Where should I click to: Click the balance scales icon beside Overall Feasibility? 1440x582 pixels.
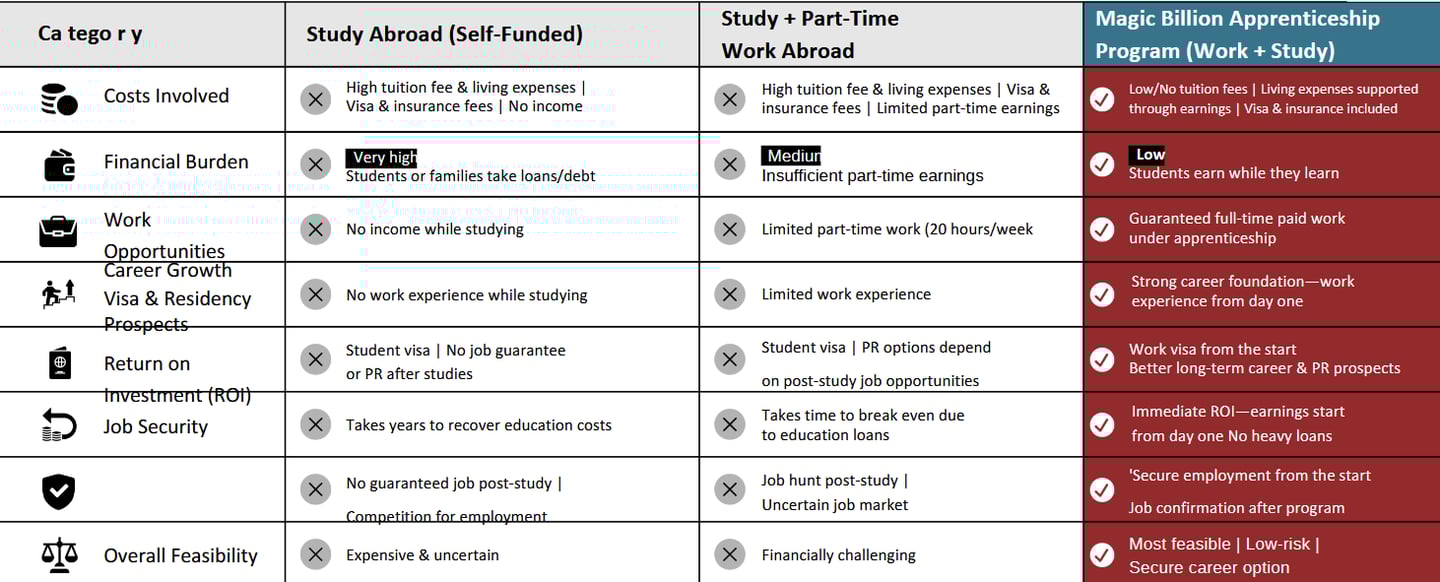click(x=59, y=554)
